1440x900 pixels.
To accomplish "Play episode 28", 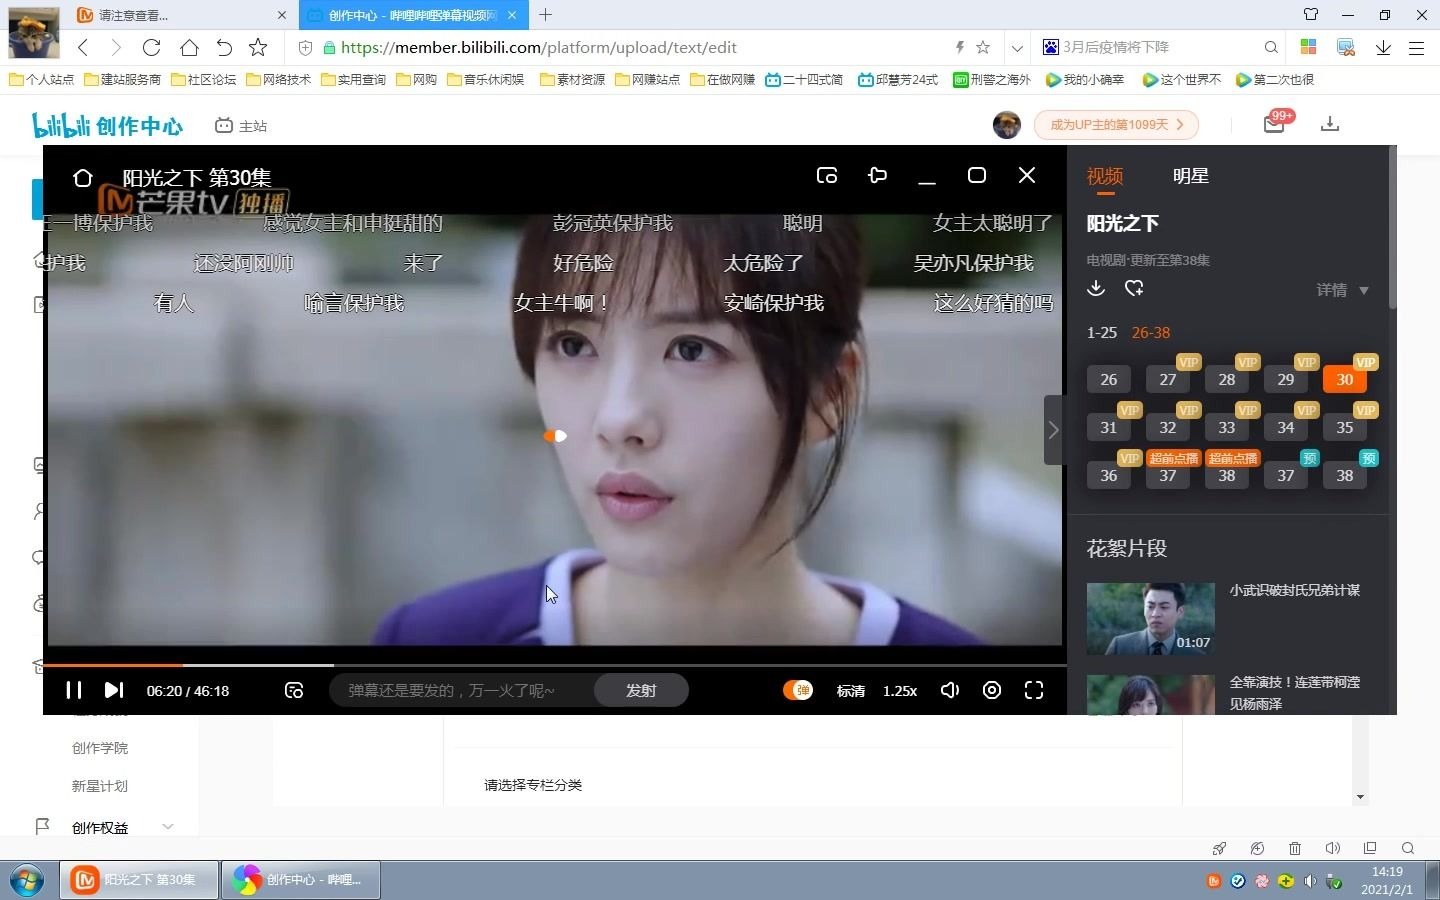I will [1227, 379].
